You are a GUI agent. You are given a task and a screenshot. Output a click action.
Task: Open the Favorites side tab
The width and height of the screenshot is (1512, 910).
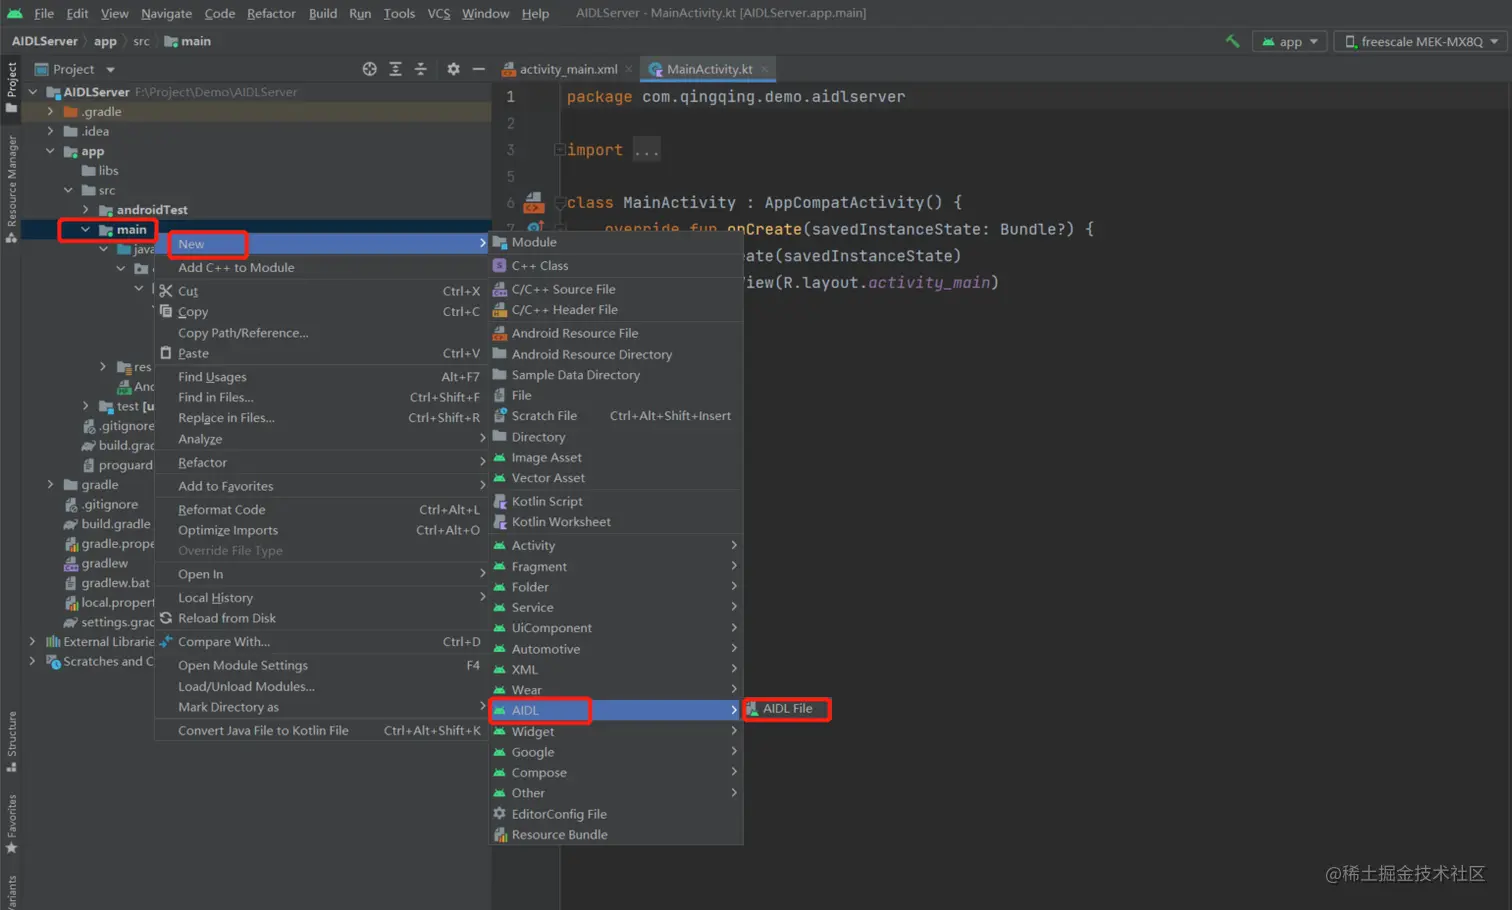(x=11, y=823)
